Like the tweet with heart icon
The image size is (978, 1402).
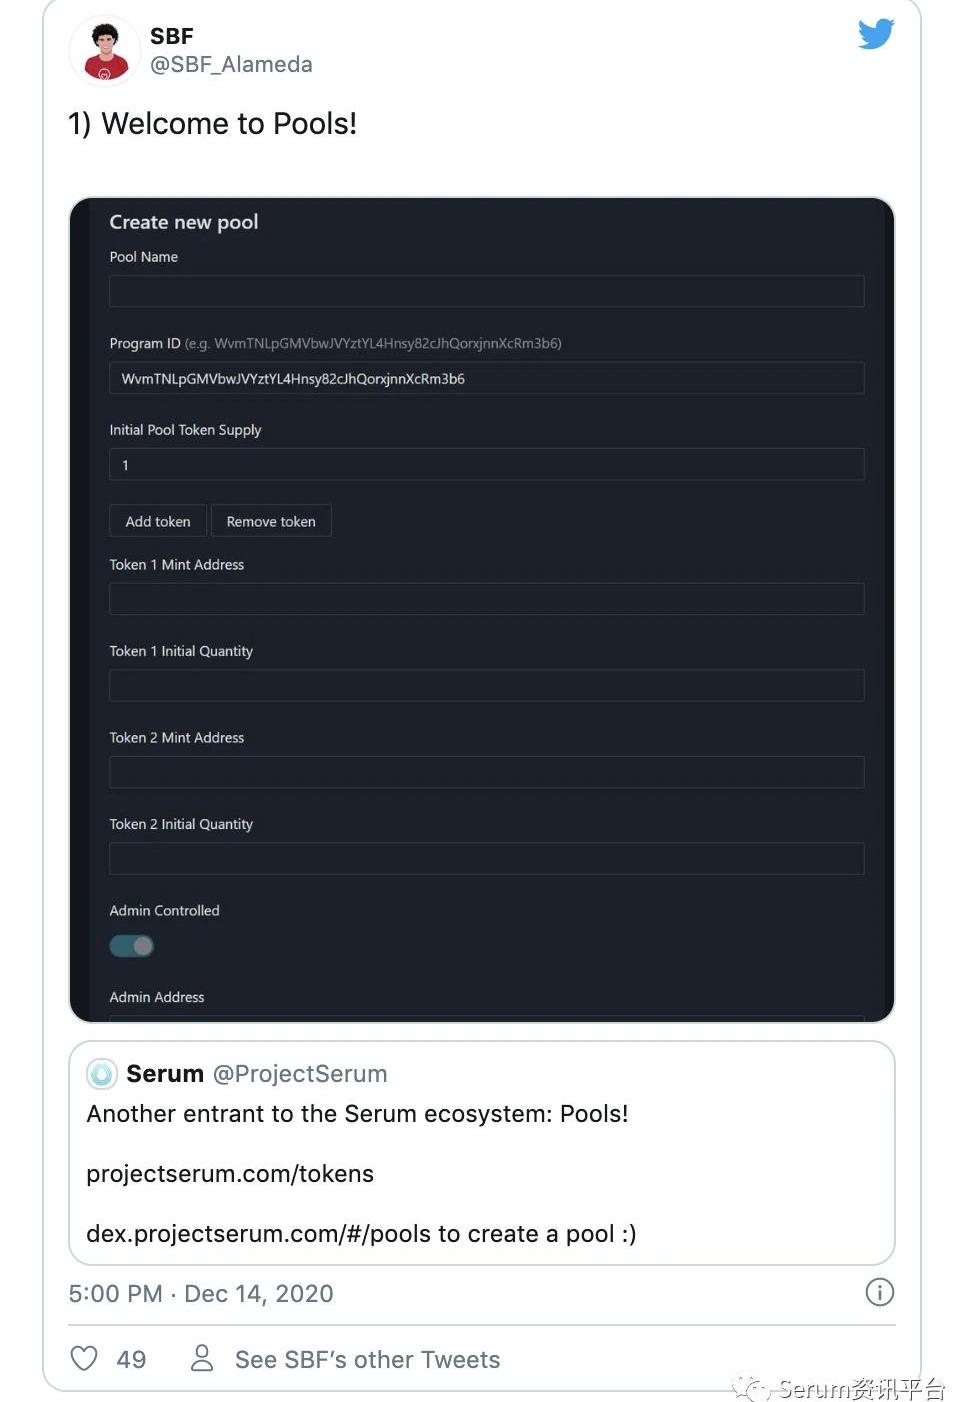(85, 1358)
